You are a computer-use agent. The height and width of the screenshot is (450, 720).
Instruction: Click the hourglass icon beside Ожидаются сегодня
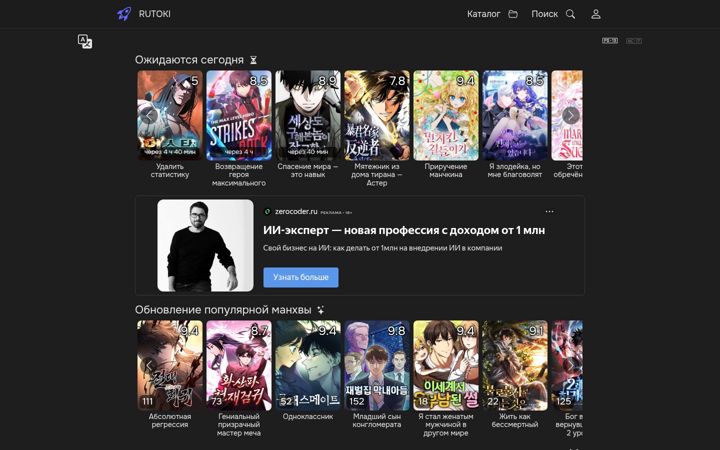click(253, 60)
